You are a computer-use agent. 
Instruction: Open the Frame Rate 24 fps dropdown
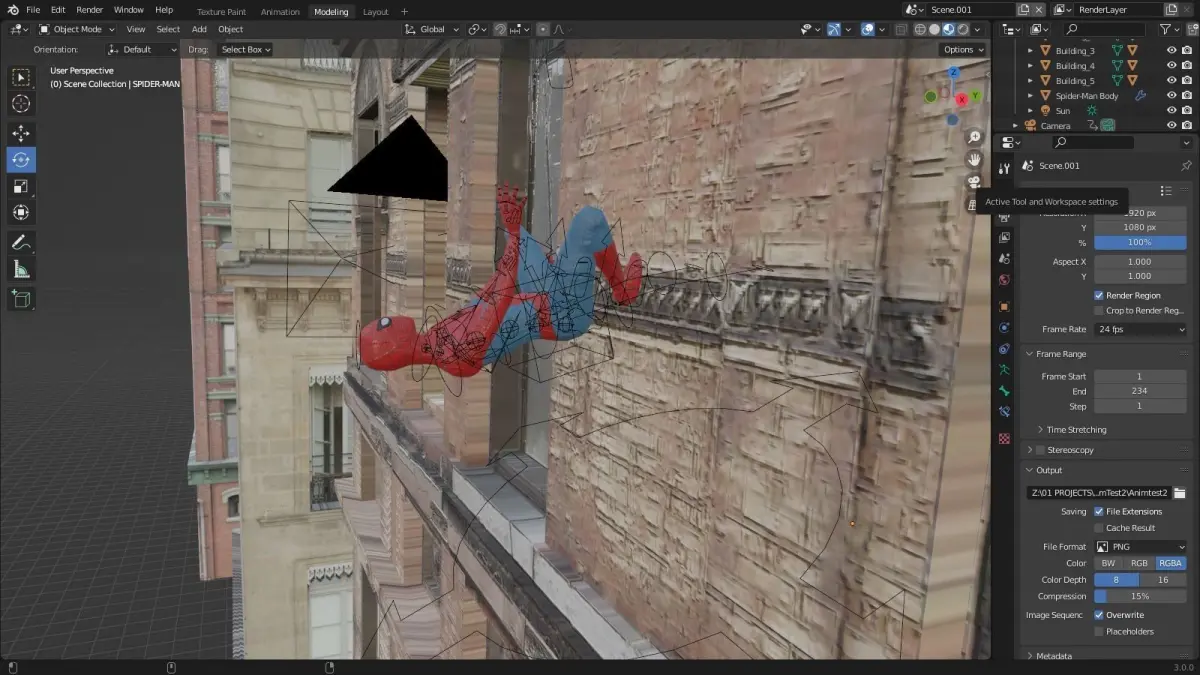click(1140, 329)
